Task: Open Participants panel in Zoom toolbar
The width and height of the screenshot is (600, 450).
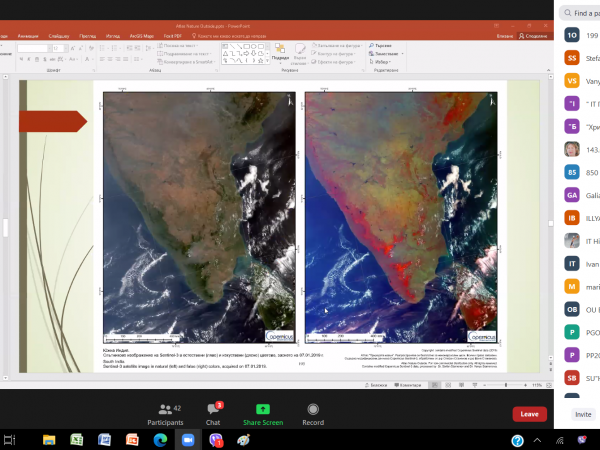Action: 165,414
